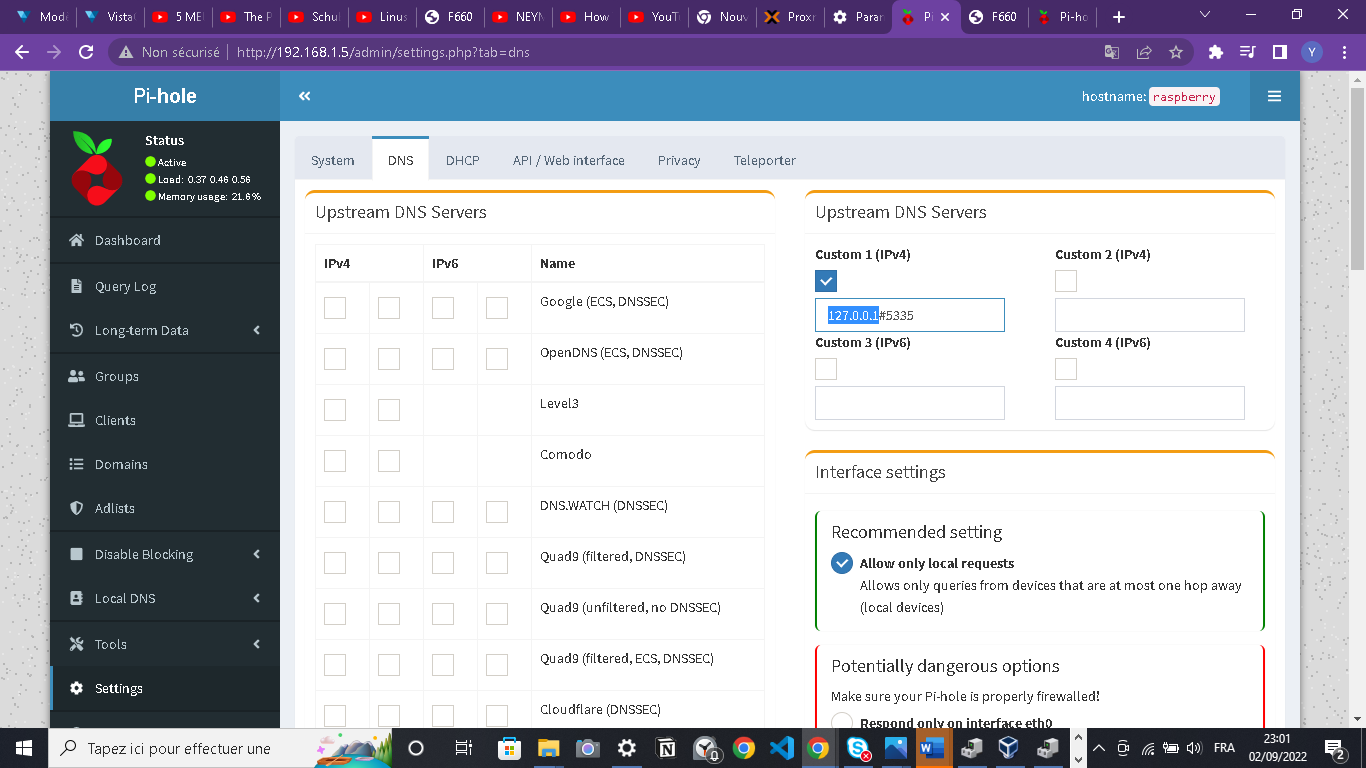Open the browser extensions puzzle icon

(1216, 52)
